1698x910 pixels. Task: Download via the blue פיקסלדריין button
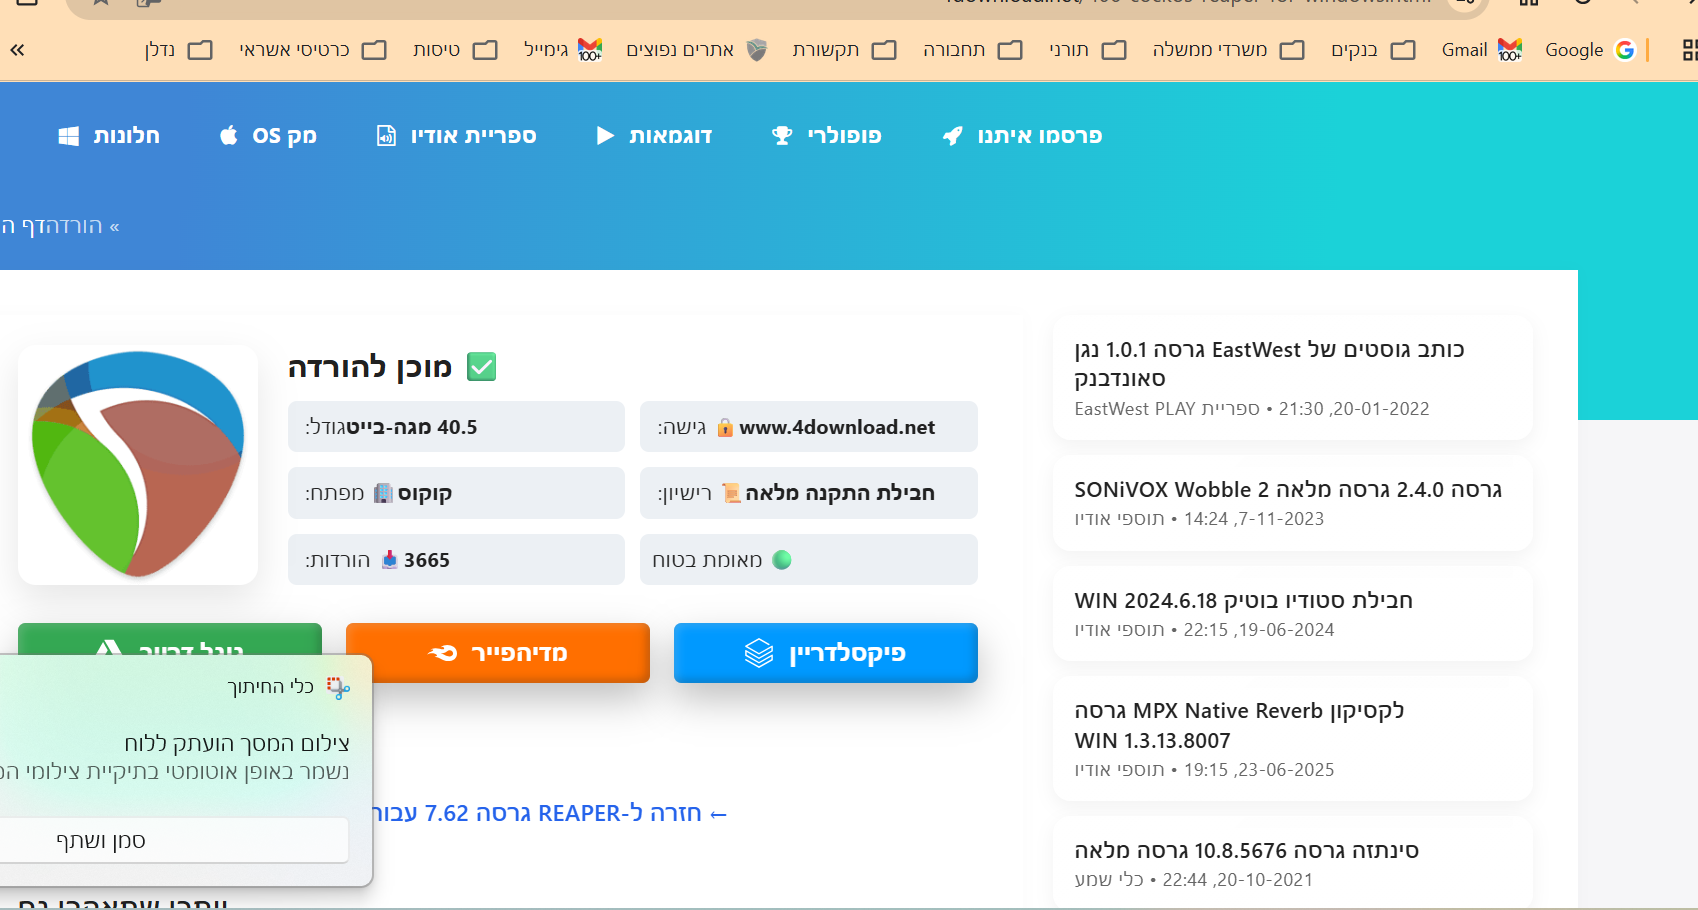click(x=825, y=653)
